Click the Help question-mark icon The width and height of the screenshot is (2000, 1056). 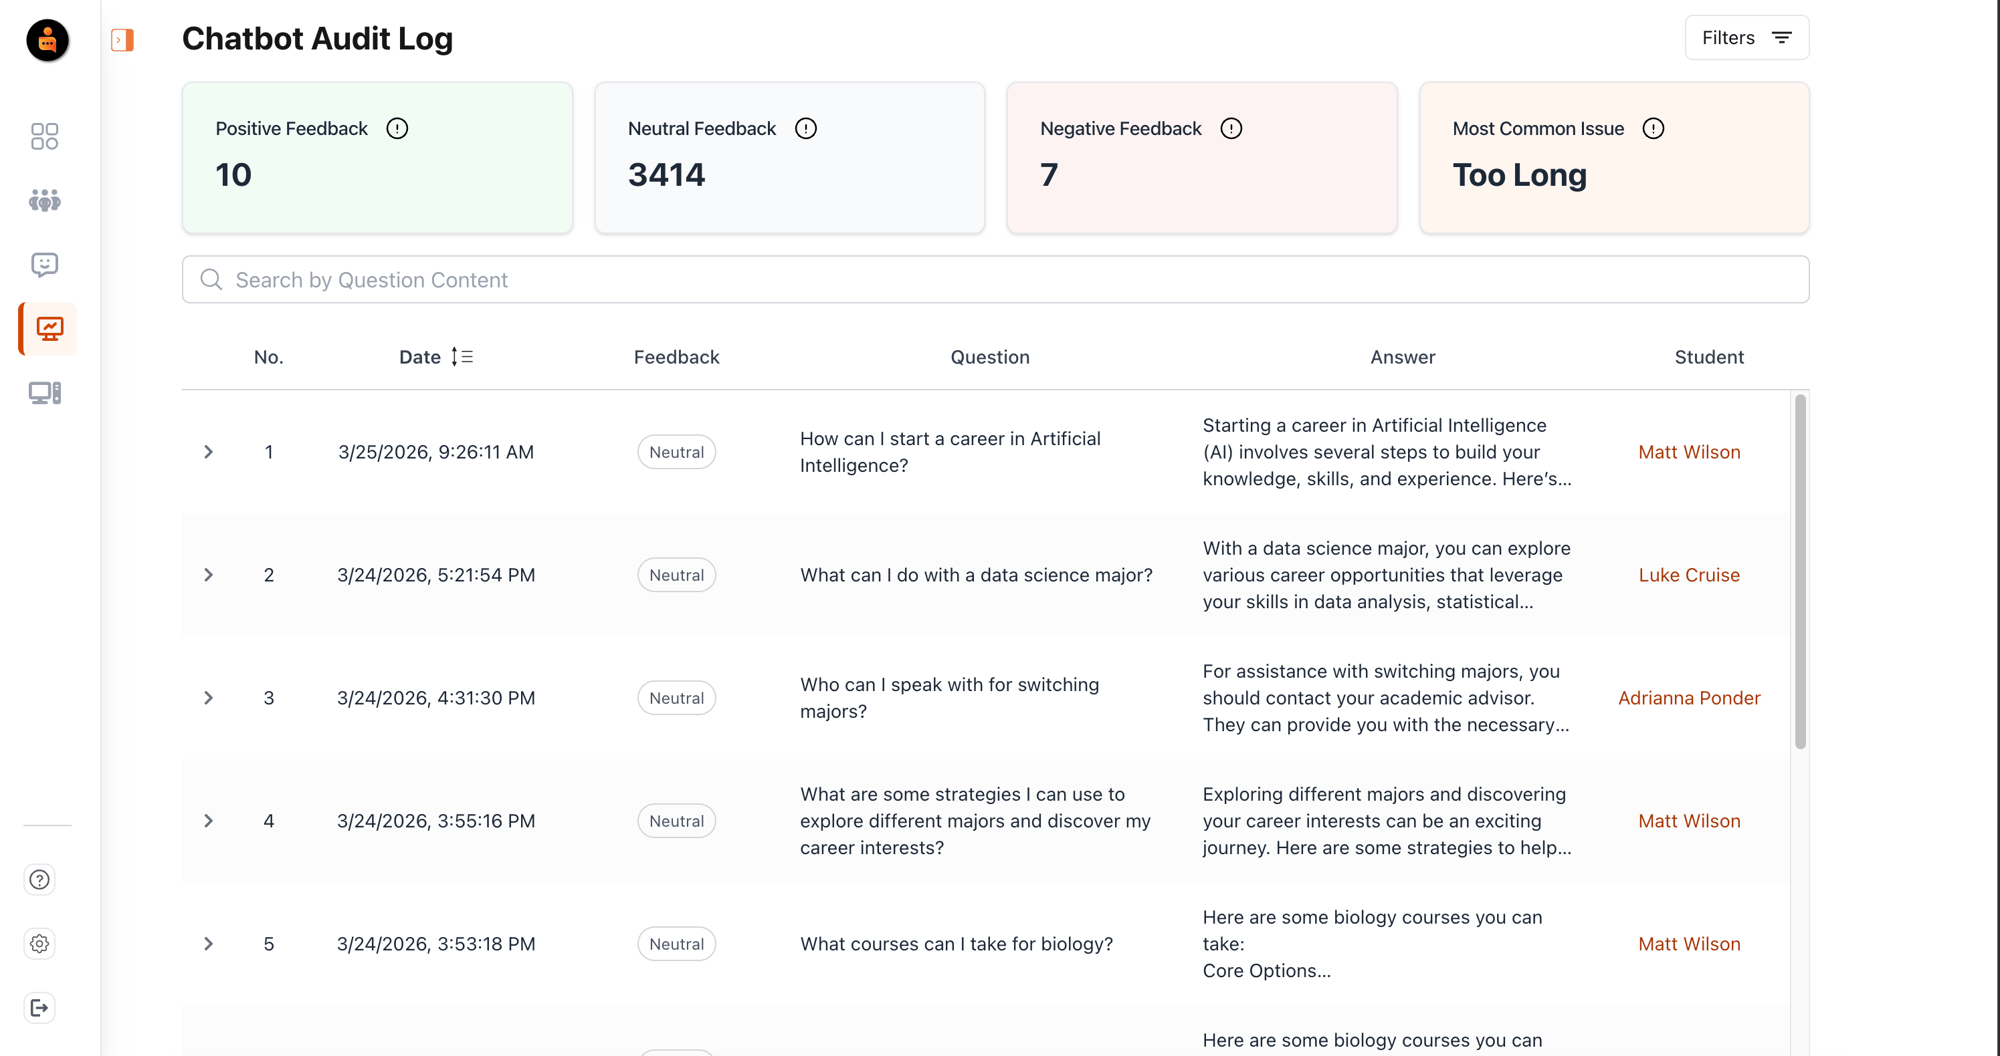[x=38, y=879]
